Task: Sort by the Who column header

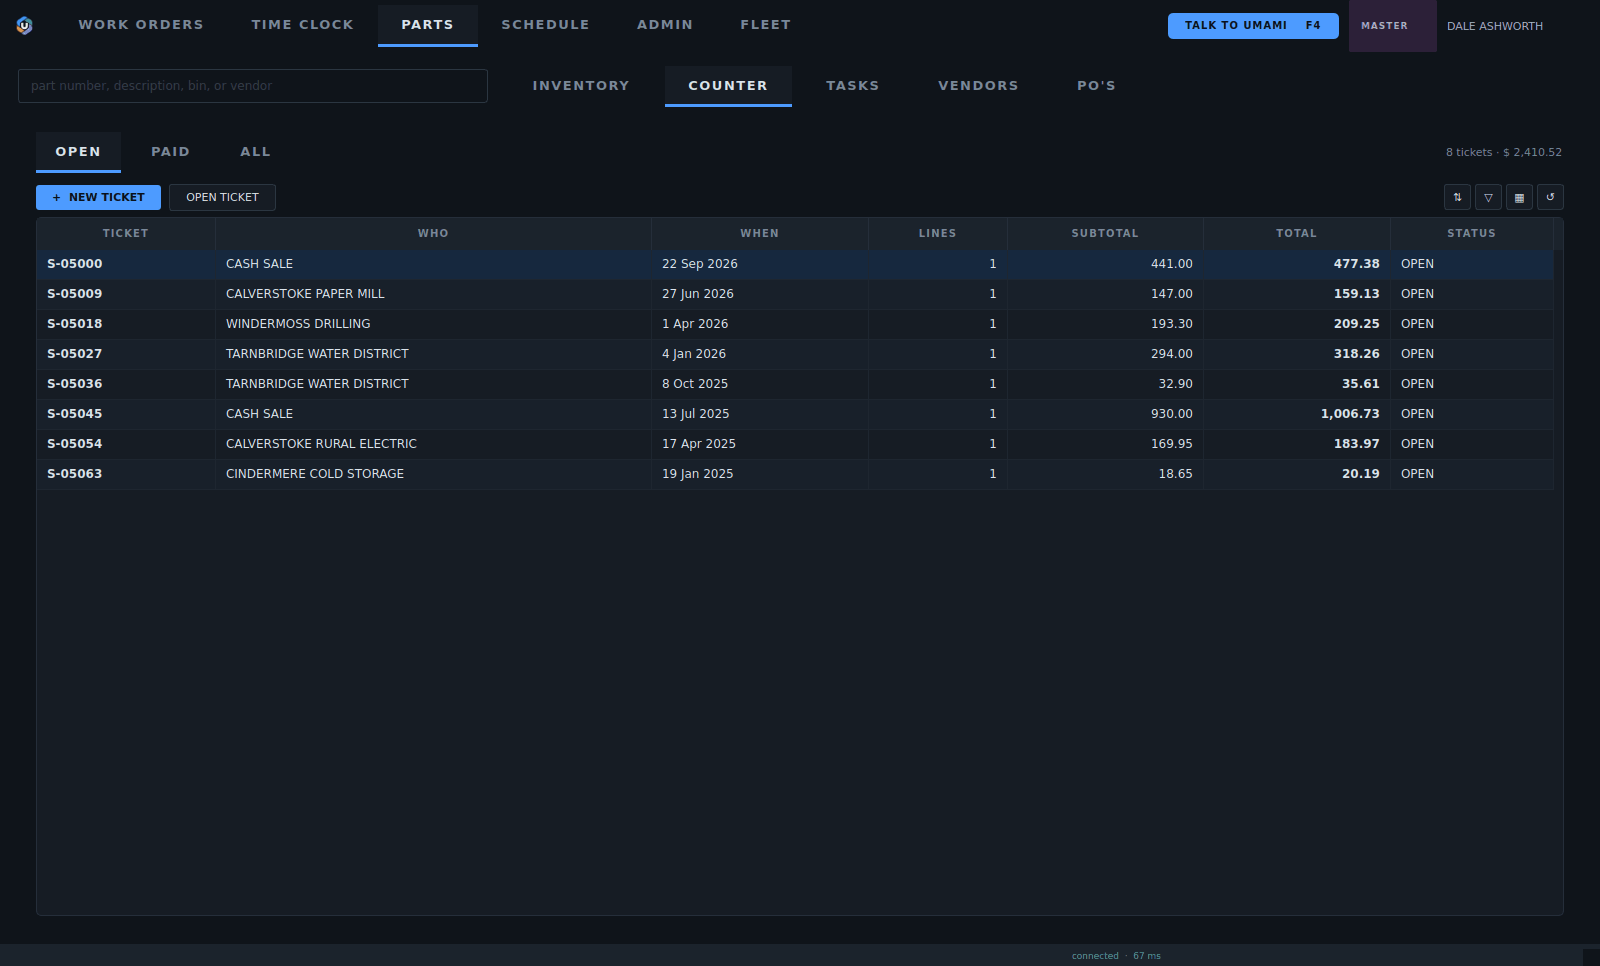Action: (433, 233)
